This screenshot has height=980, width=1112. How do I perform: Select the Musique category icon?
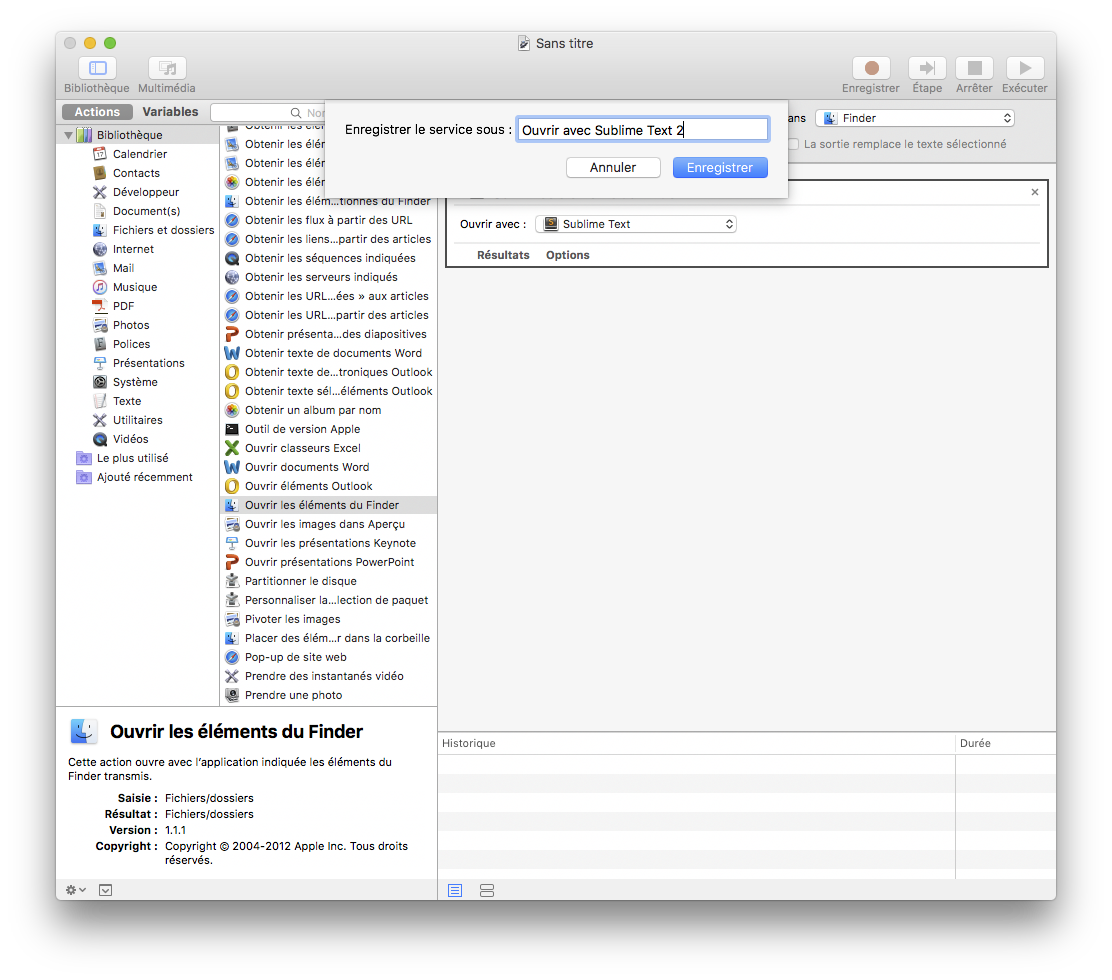click(100, 287)
